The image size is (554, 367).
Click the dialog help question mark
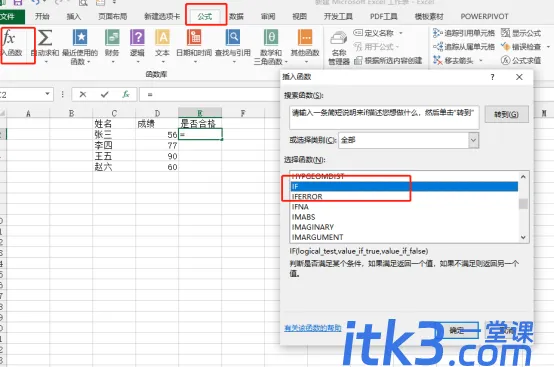(493, 77)
